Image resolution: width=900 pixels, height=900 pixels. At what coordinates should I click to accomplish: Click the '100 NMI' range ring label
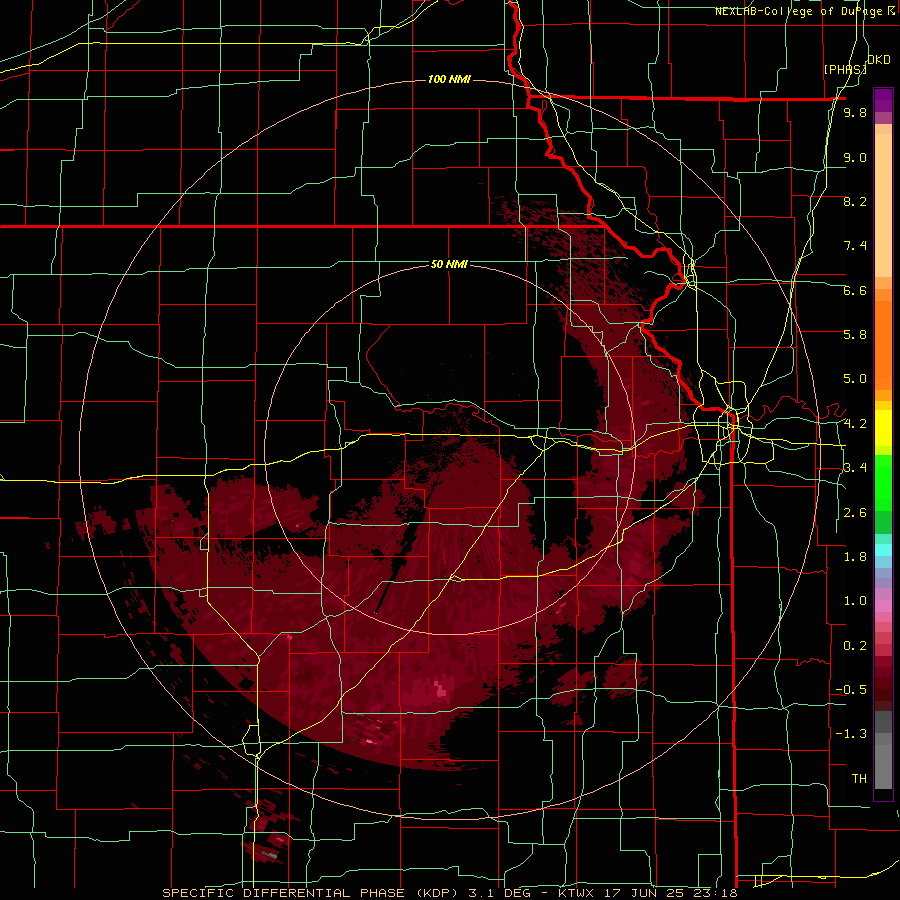coord(449,79)
